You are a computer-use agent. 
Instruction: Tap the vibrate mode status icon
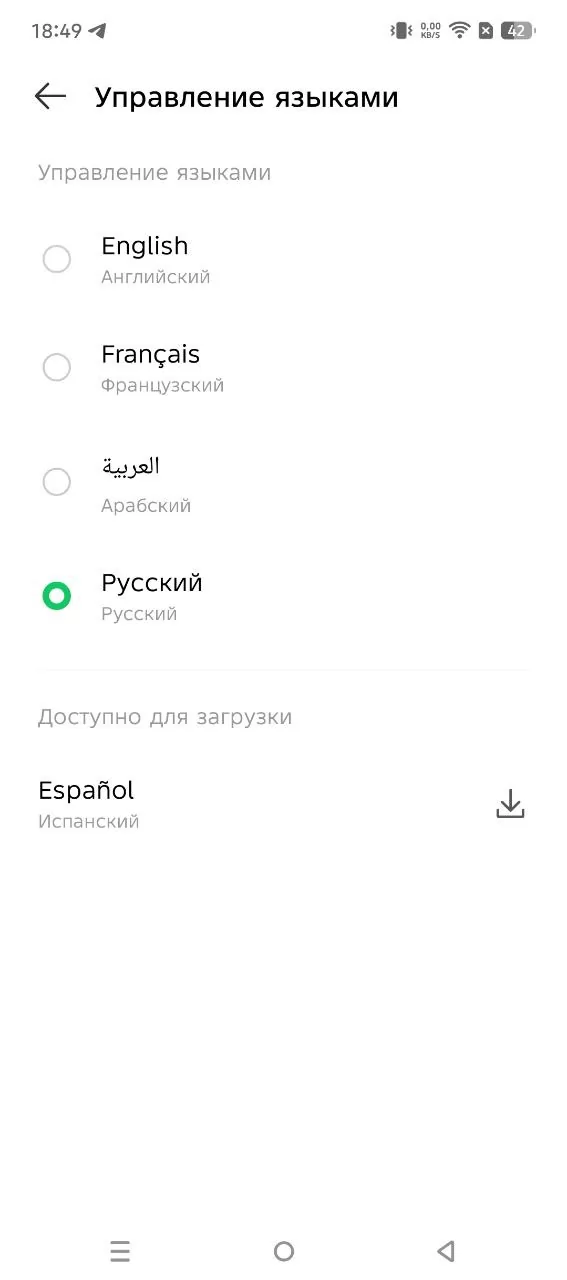[401, 30]
